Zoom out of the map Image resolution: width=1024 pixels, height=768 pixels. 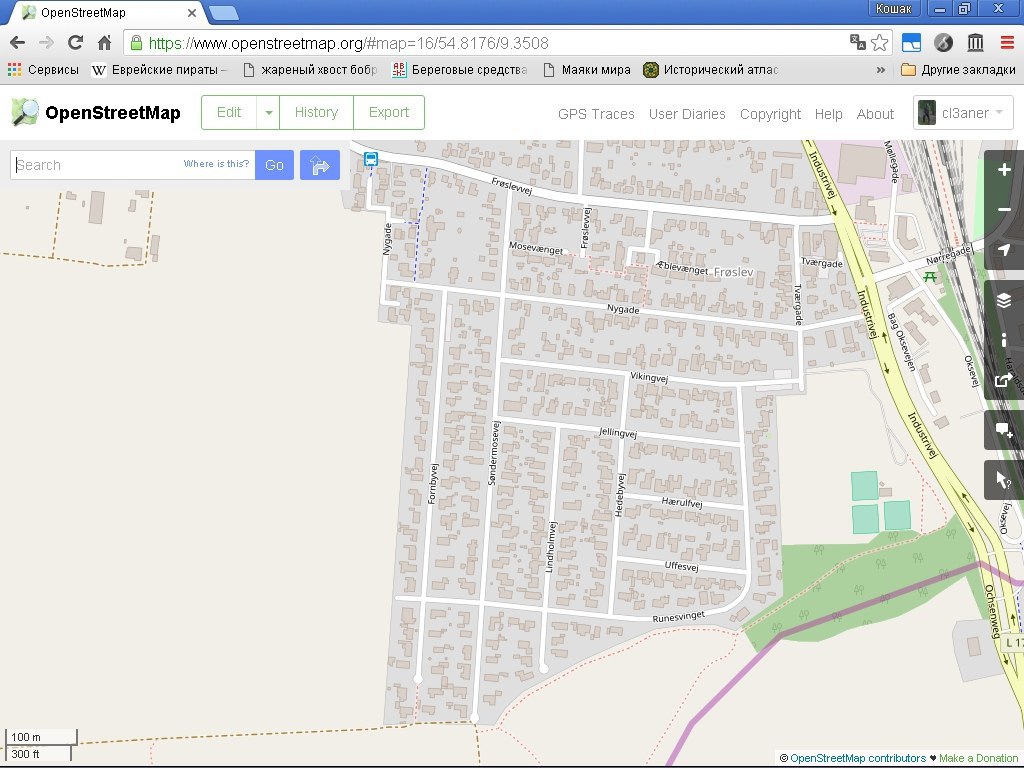click(1004, 210)
